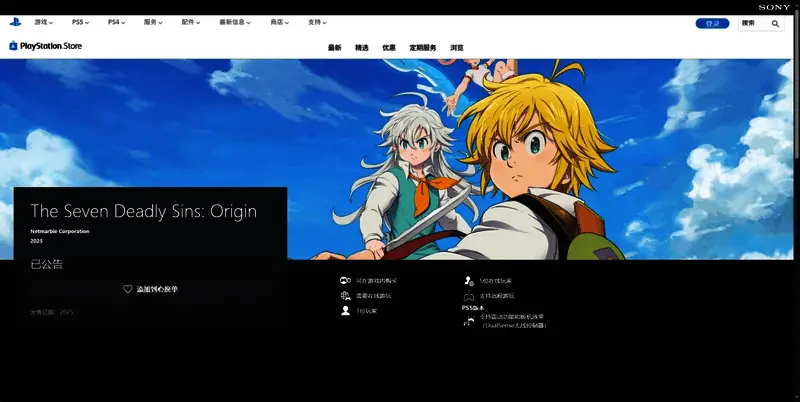Click the single player person icon
The width and height of the screenshot is (800, 402).
tap(345, 311)
